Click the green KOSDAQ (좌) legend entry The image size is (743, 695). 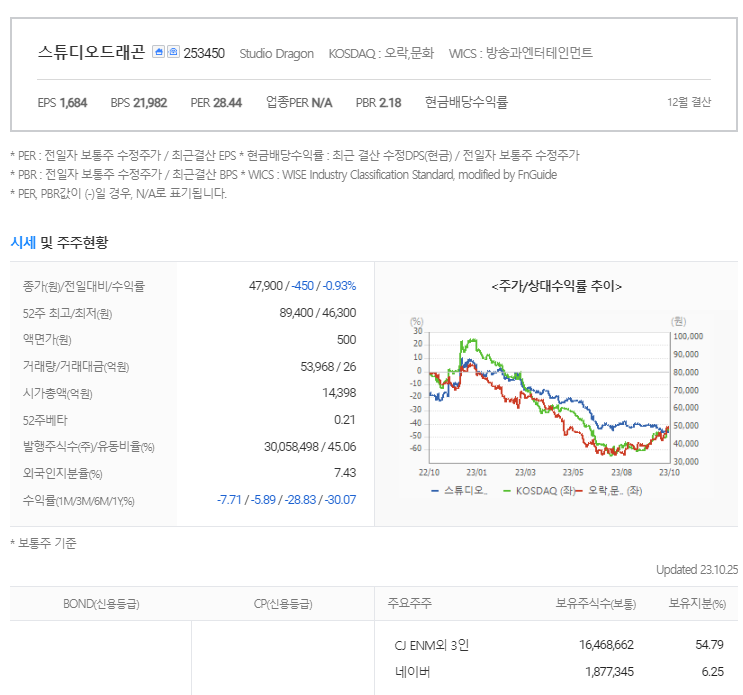(539, 491)
